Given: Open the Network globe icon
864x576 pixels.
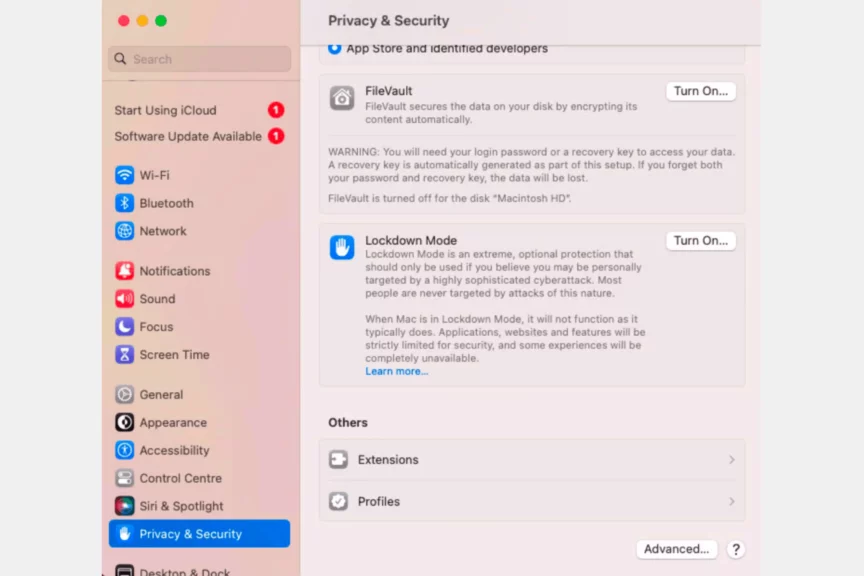Looking at the screenshot, I should click(x=124, y=231).
